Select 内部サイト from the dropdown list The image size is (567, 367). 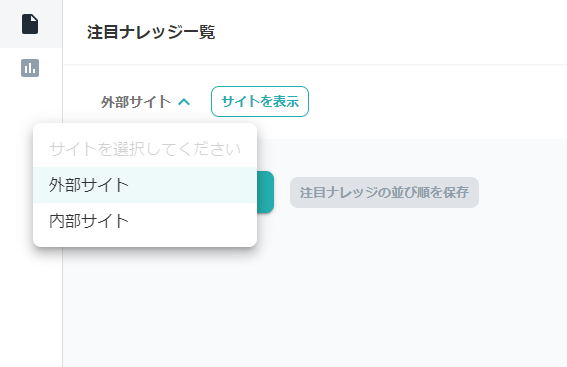[x=145, y=221]
